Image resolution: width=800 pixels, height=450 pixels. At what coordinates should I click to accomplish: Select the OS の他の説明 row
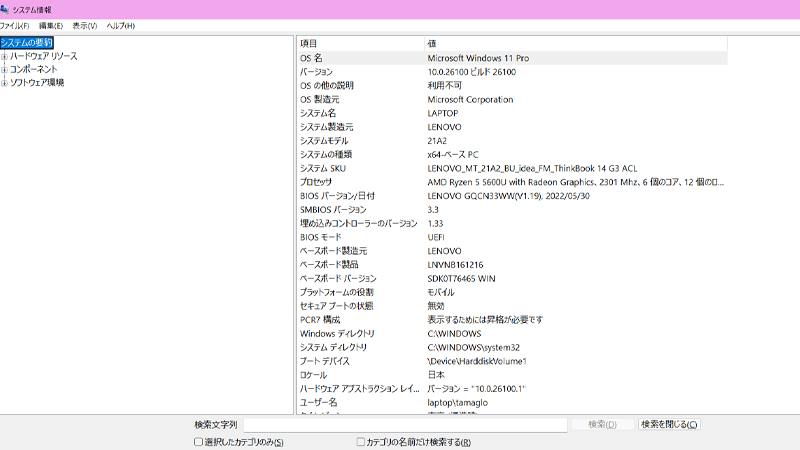(512, 86)
